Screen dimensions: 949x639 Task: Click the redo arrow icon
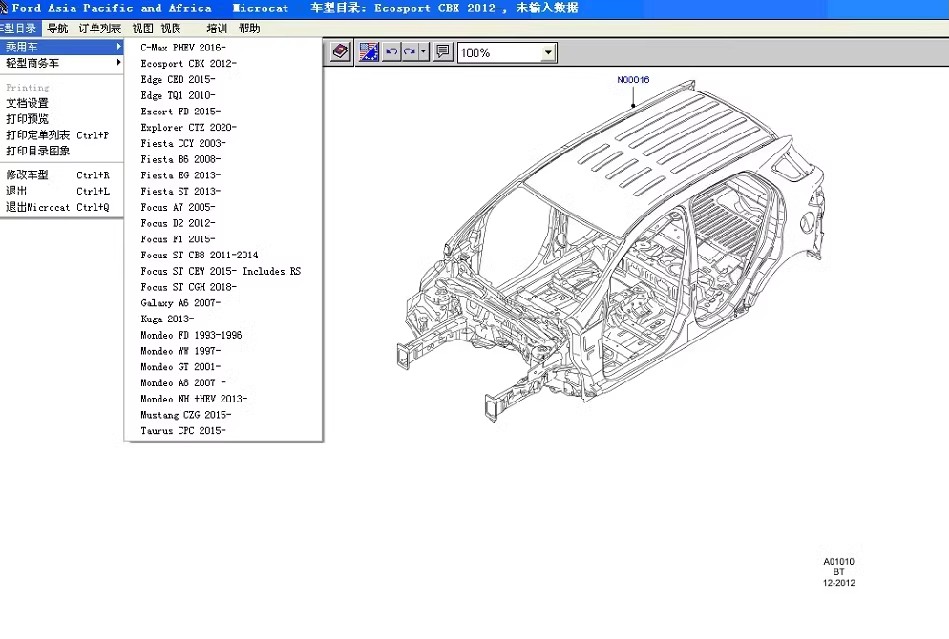[x=410, y=52]
